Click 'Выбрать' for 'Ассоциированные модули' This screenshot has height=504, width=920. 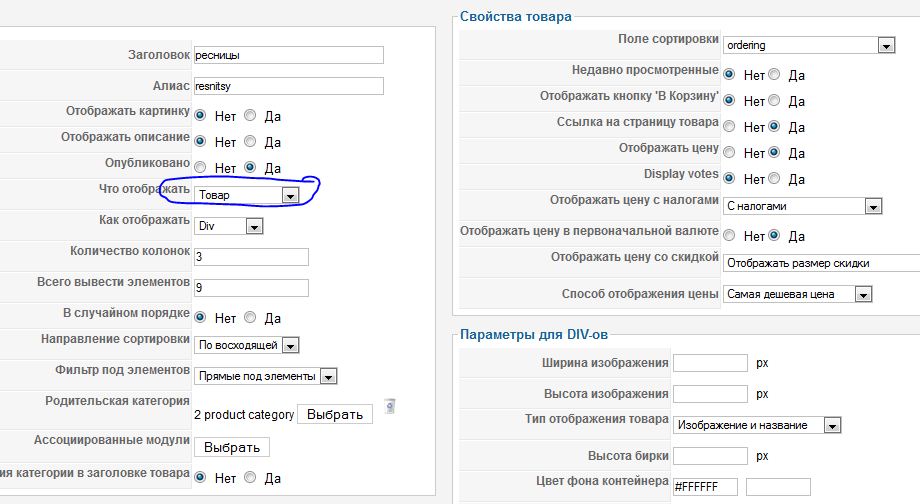click(231, 447)
